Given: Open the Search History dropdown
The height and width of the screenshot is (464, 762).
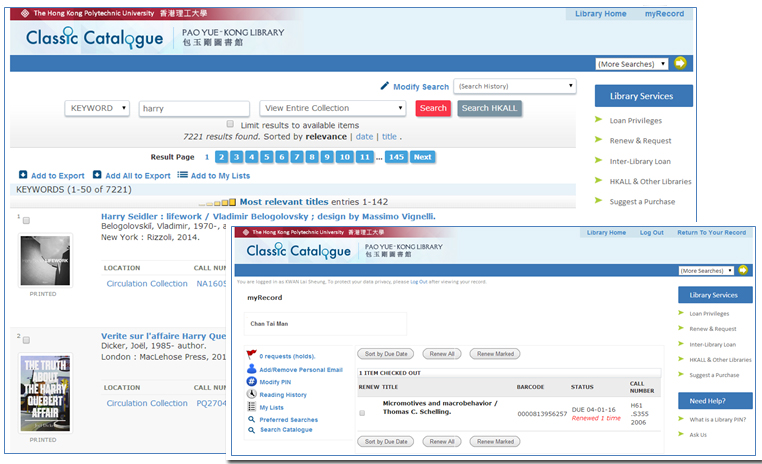Looking at the screenshot, I should pos(515,86).
